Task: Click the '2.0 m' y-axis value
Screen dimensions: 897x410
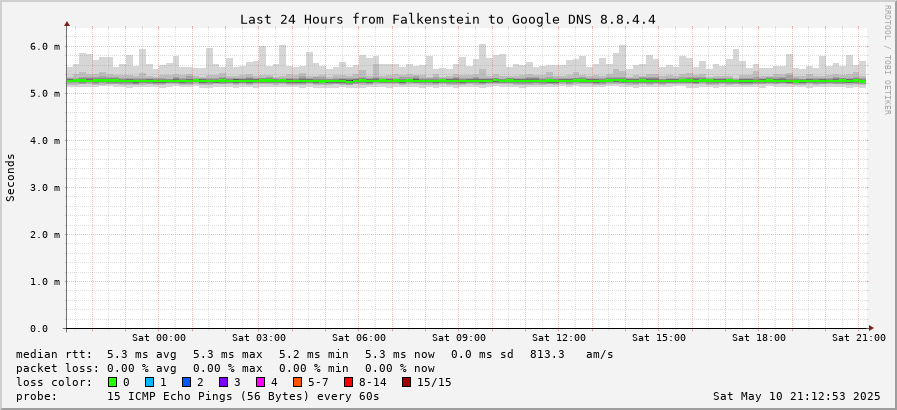Action: tap(45, 234)
